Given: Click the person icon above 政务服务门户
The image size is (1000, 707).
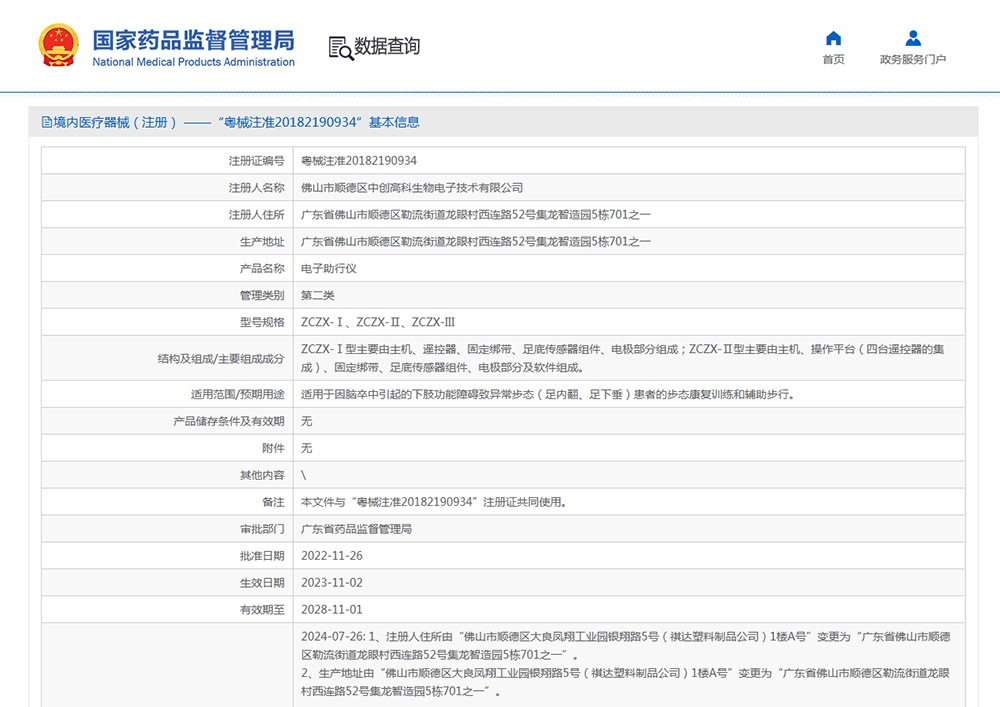Looking at the screenshot, I should pyautogui.click(x=913, y=36).
